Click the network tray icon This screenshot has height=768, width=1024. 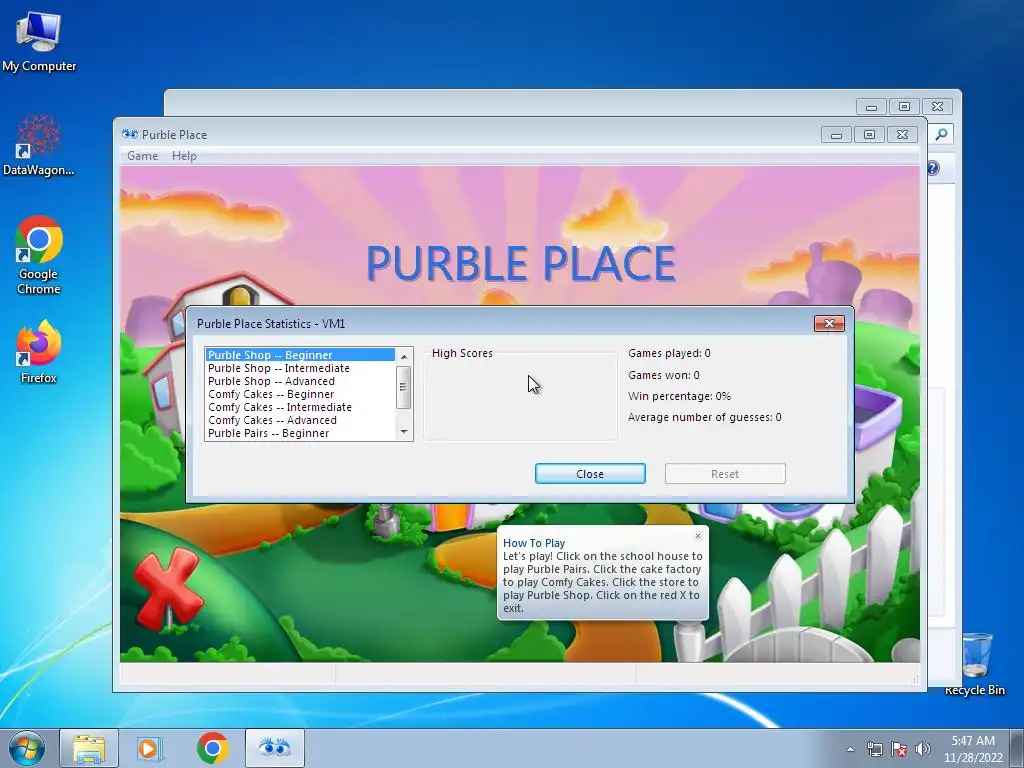pos(874,749)
